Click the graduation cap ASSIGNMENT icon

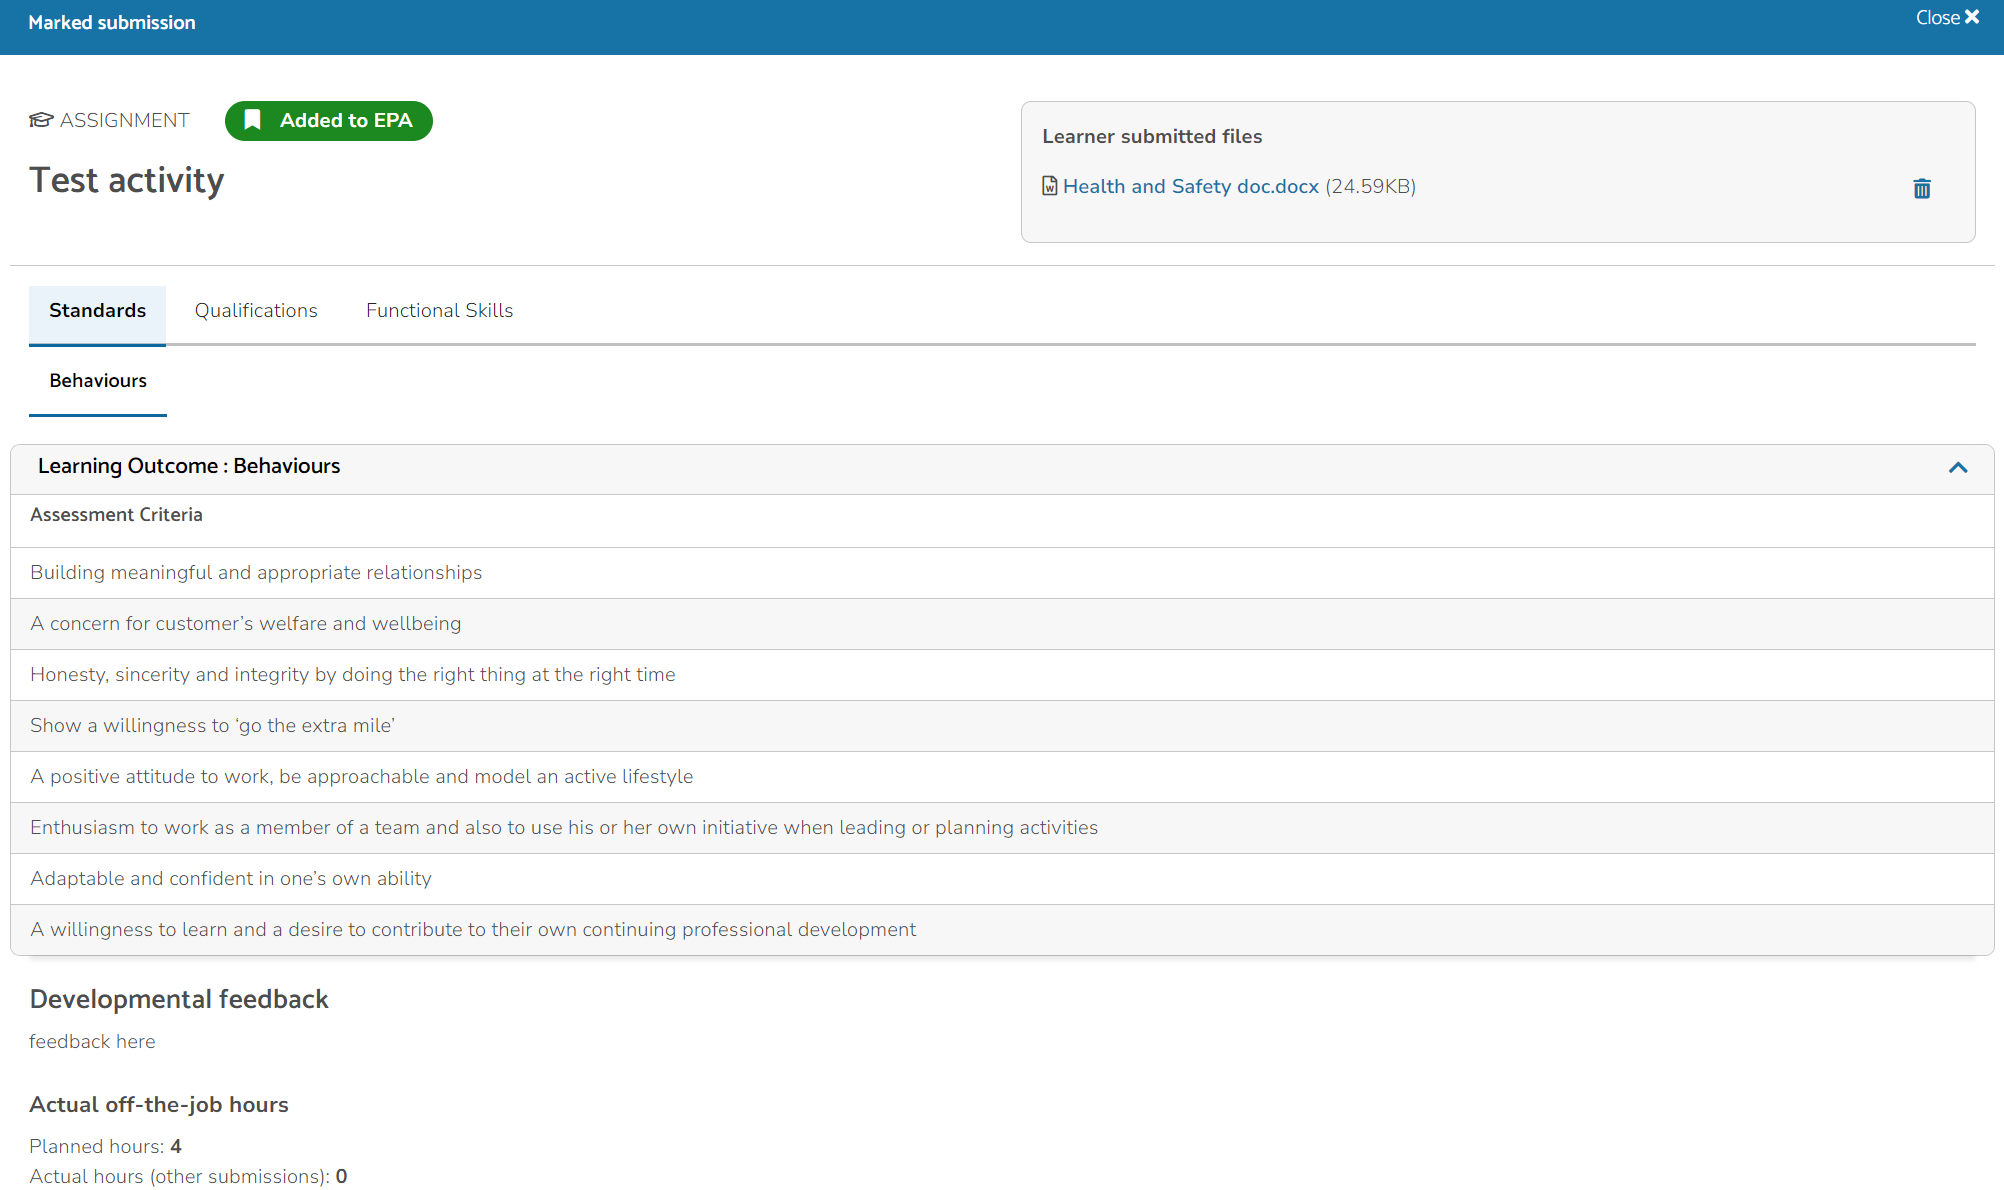pyautogui.click(x=40, y=120)
